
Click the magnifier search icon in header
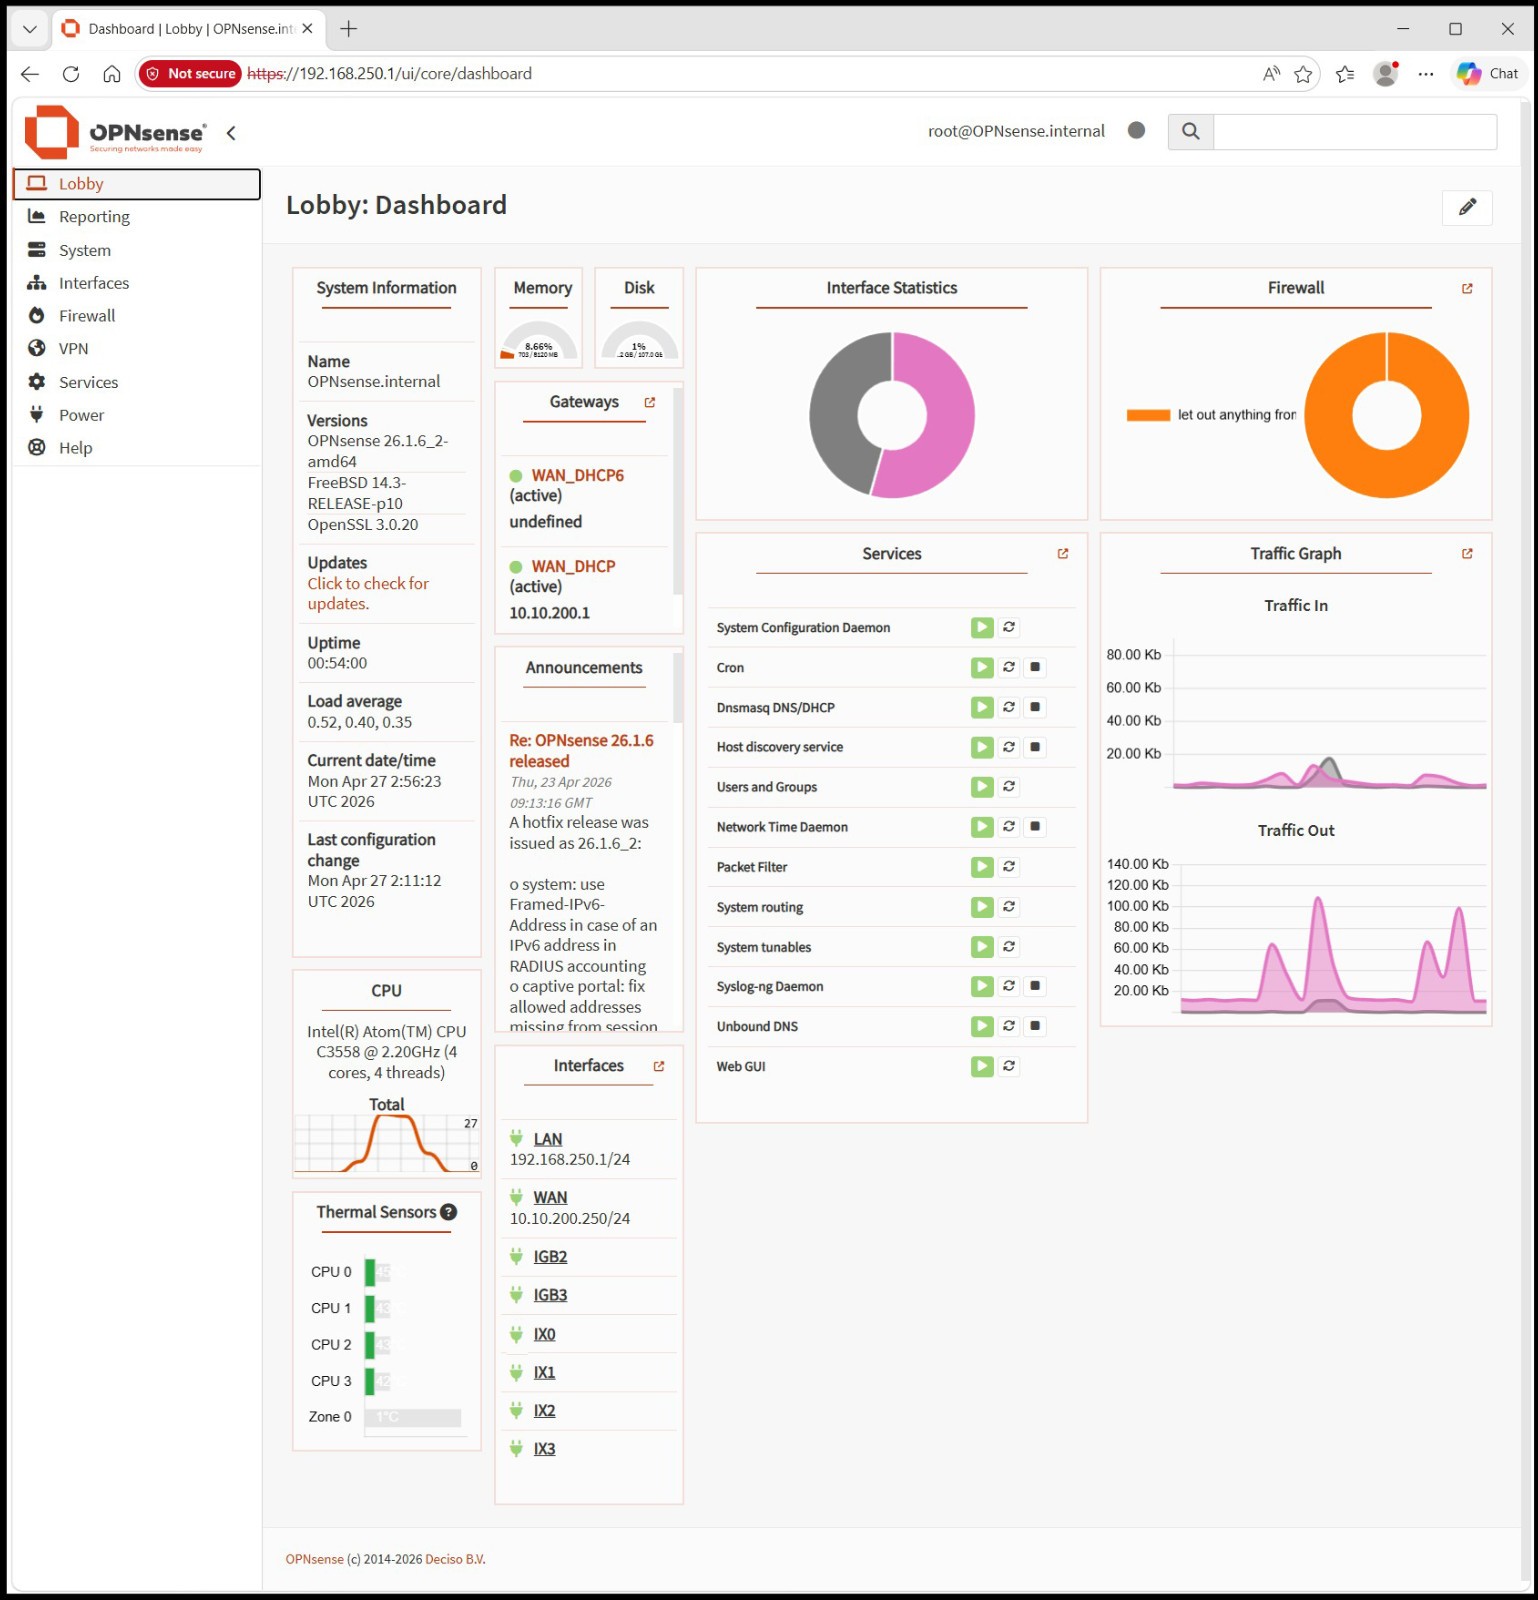click(1191, 131)
